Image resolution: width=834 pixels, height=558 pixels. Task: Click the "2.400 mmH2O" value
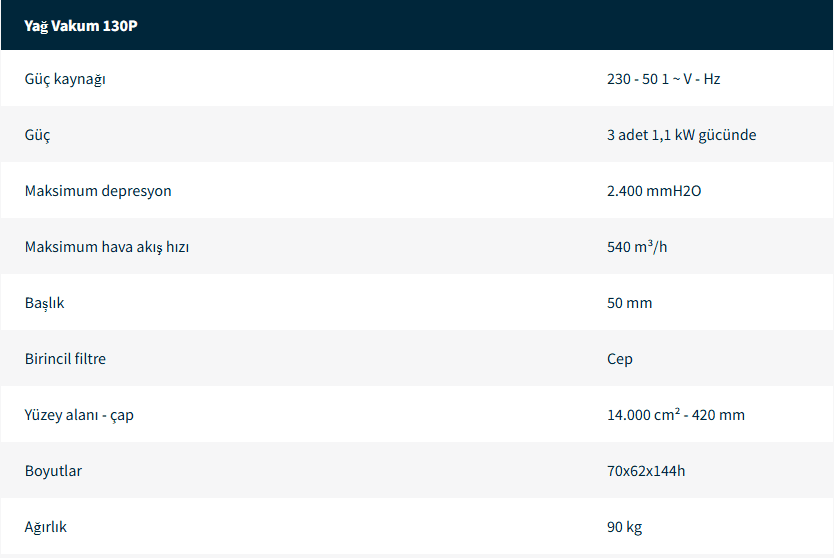click(x=654, y=191)
